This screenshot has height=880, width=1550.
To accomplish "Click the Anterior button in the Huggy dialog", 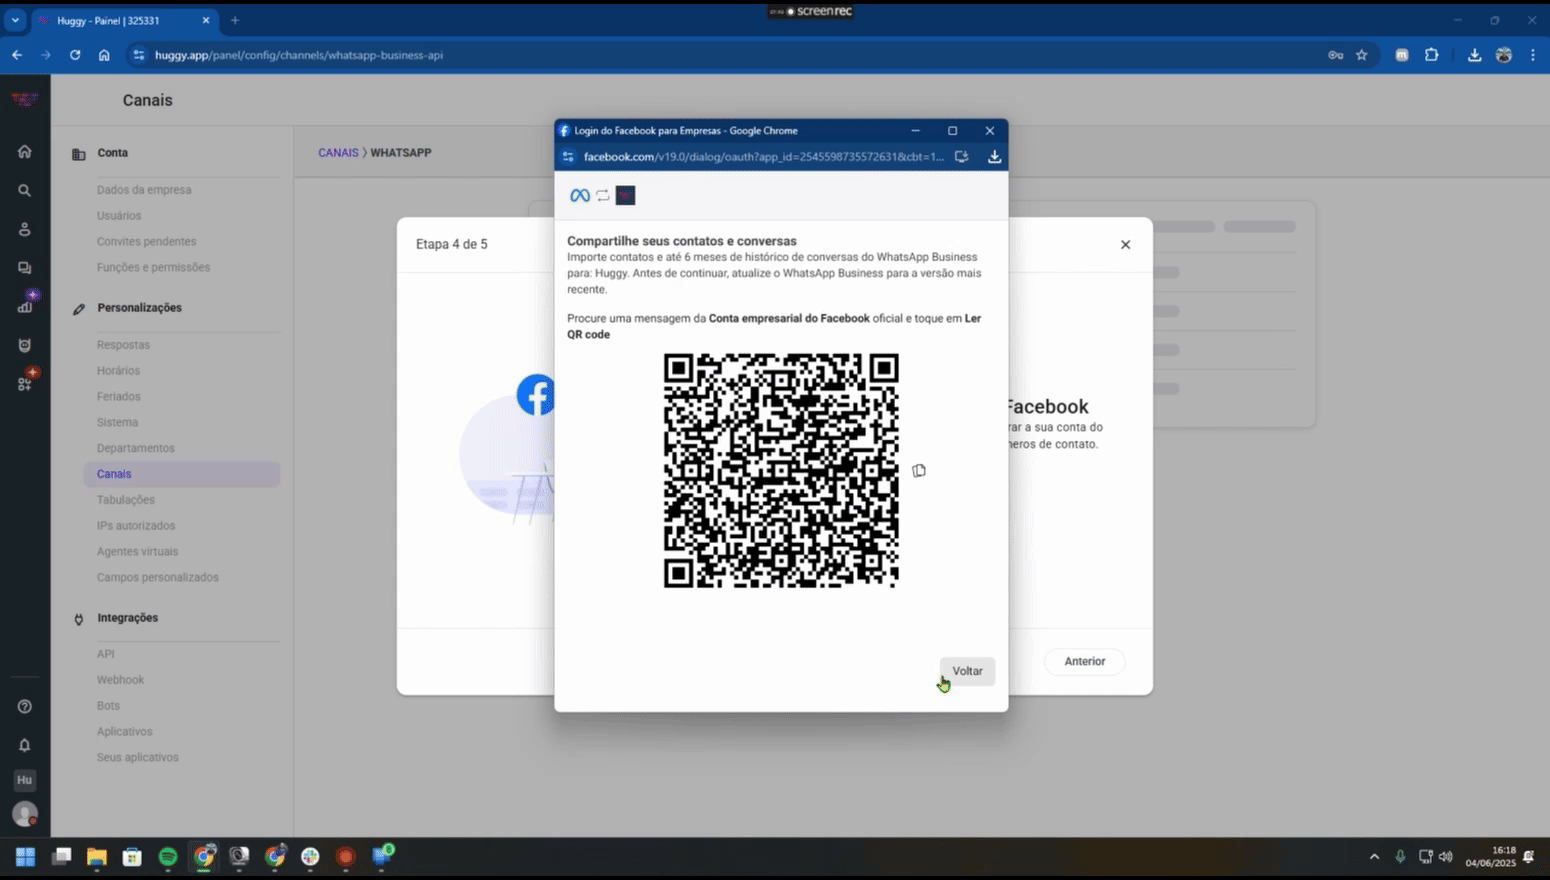I will point(1084,661).
